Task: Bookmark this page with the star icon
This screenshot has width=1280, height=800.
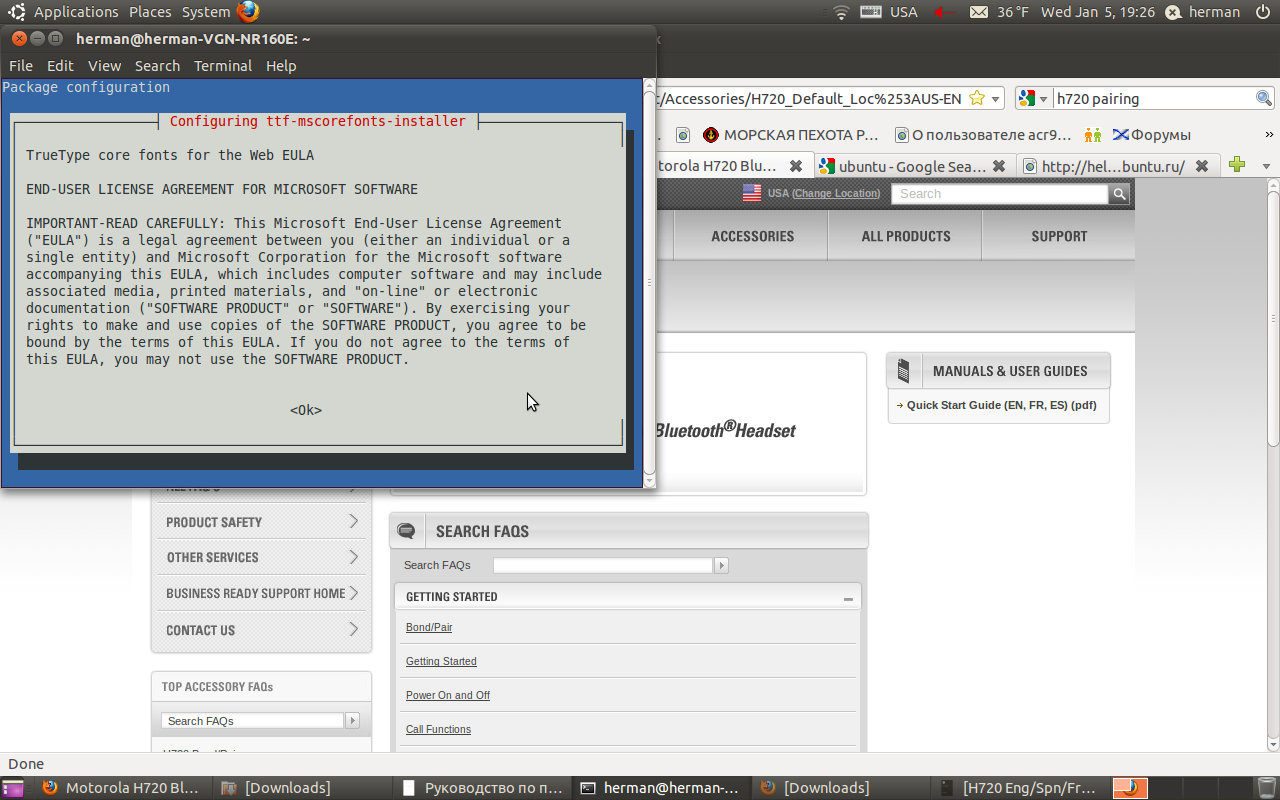Action: [977, 98]
